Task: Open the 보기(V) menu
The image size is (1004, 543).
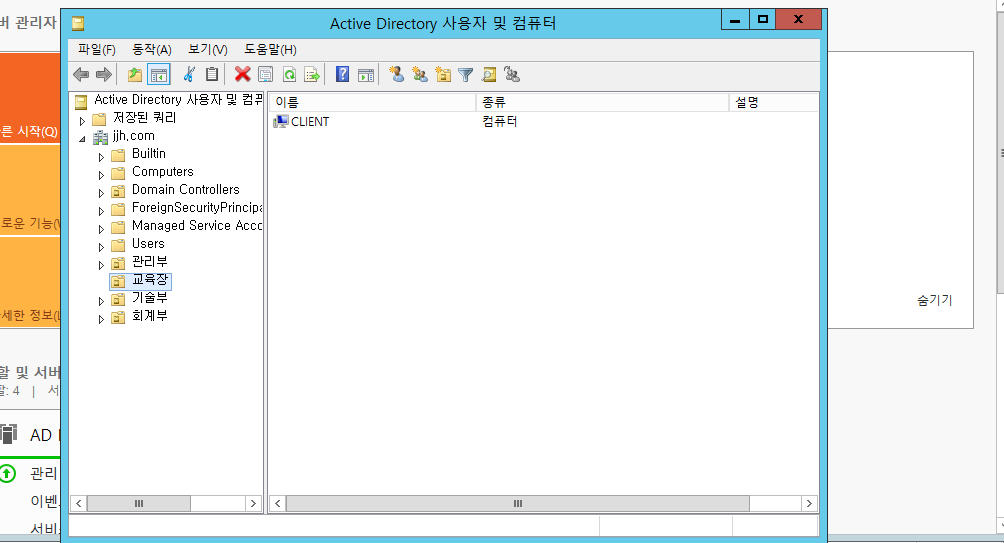Action: pyautogui.click(x=207, y=49)
